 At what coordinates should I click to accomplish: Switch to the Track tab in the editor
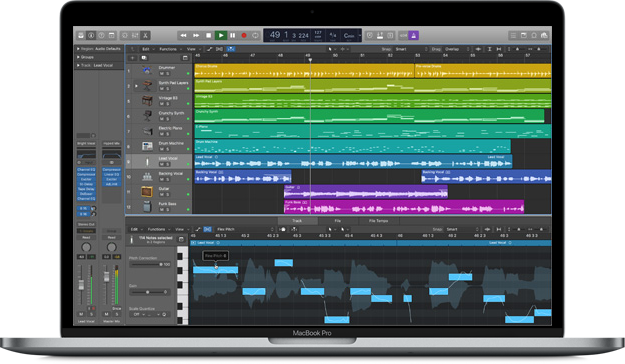pos(297,220)
